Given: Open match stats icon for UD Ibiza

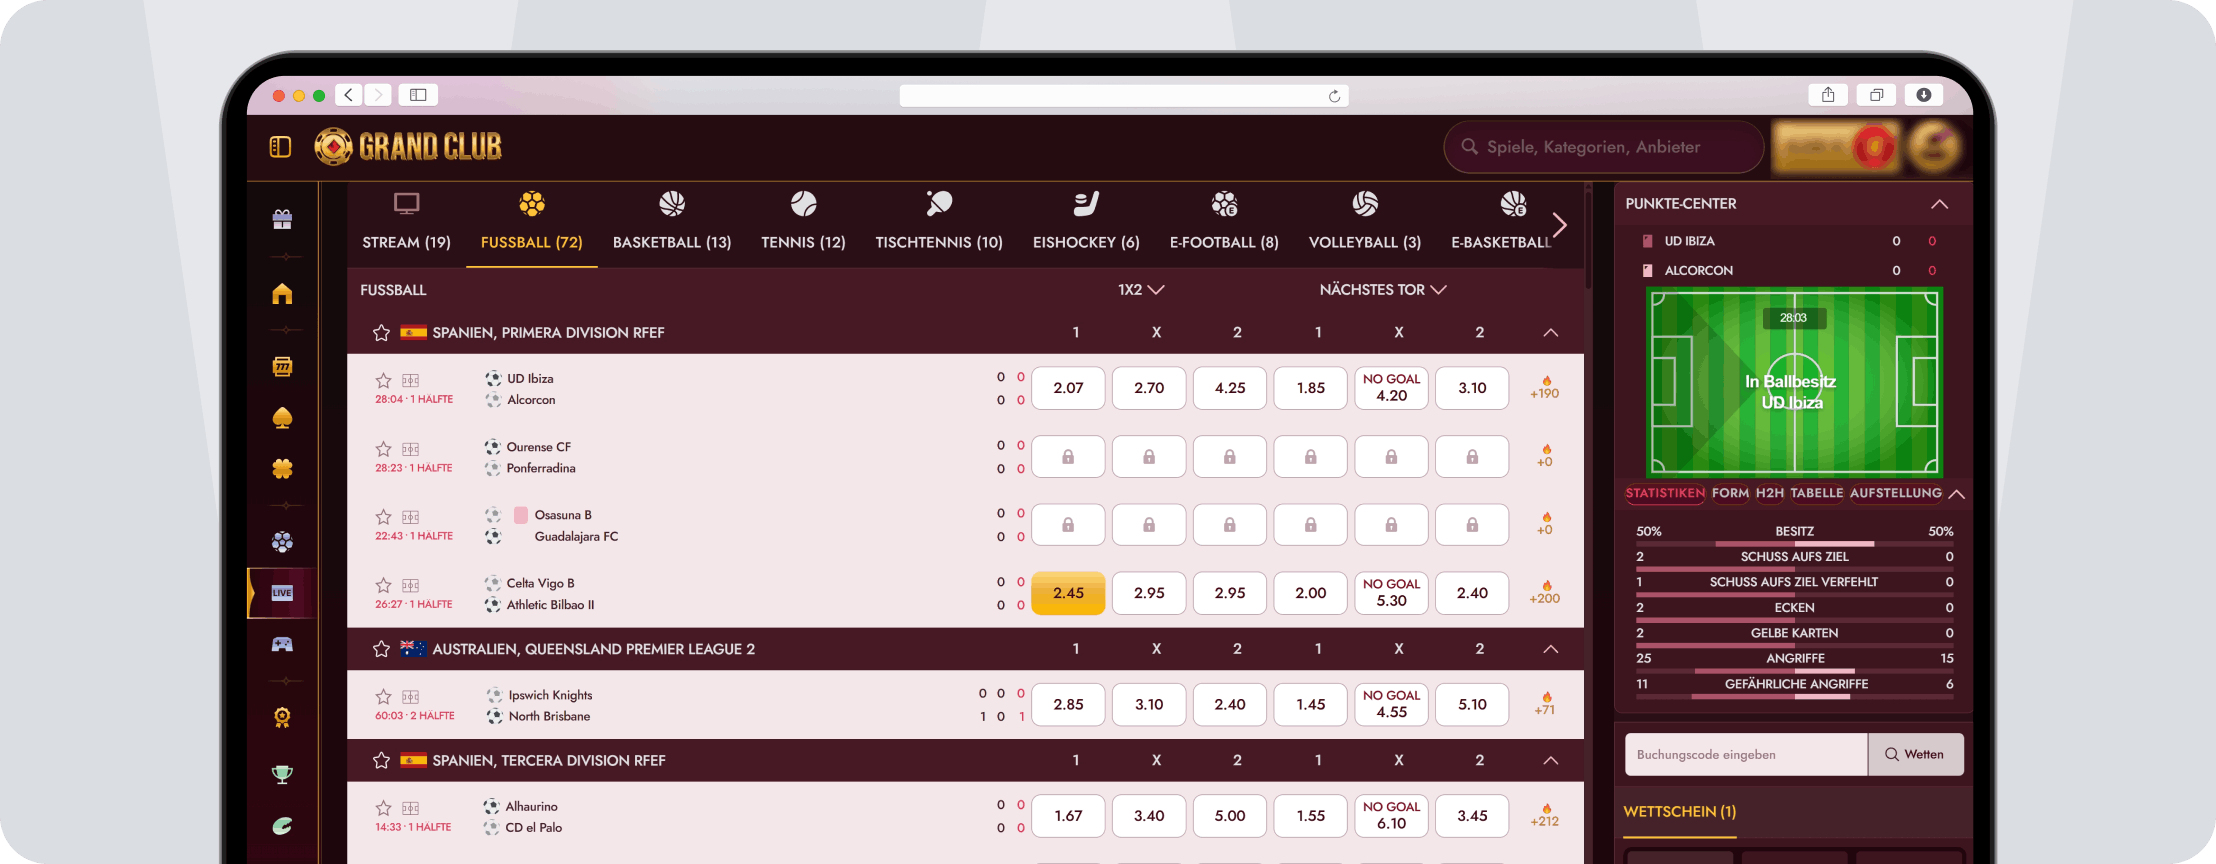Looking at the screenshot, I should pos(411,381).
